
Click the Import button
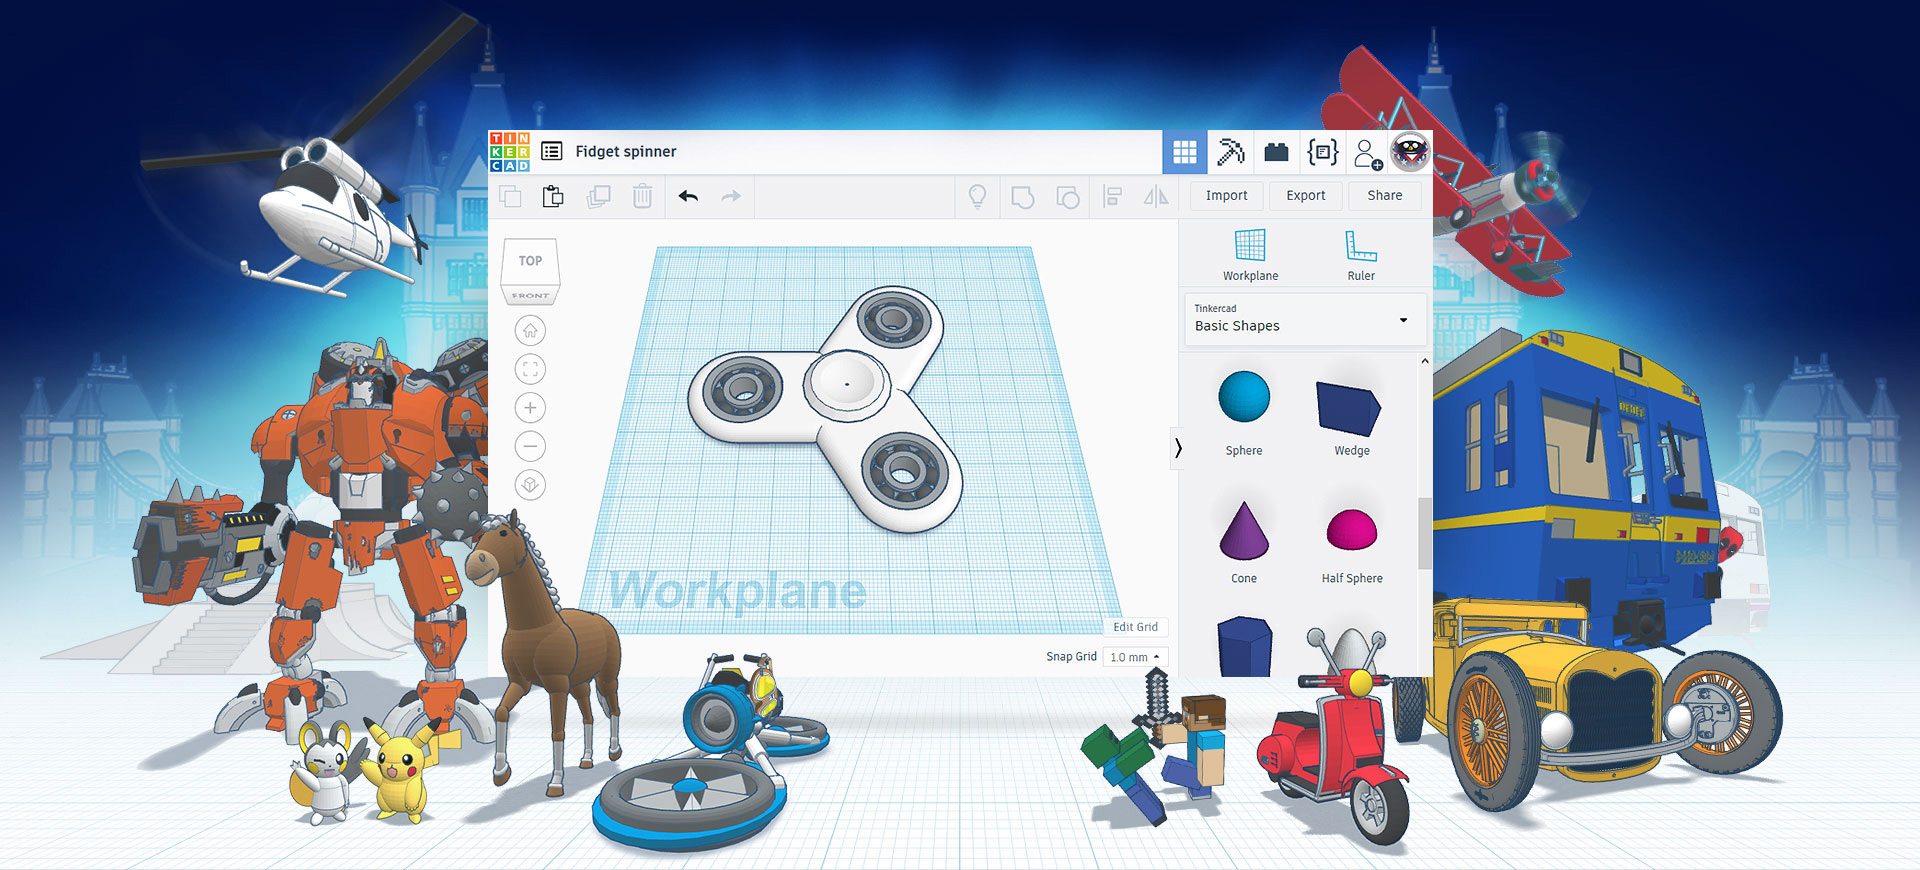click(x=1226, y=196)
